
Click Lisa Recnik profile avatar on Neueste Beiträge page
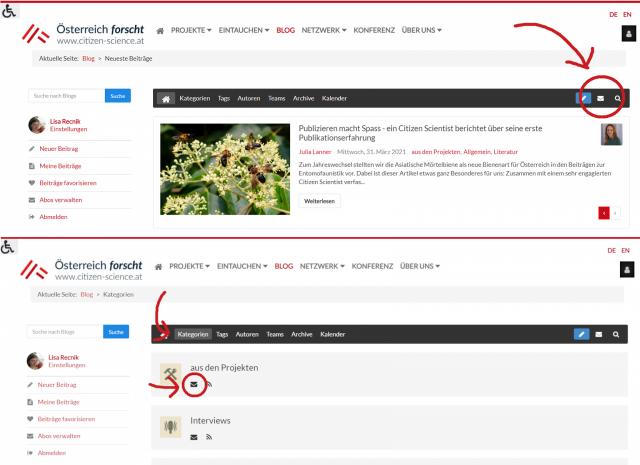tap(37, 125)
